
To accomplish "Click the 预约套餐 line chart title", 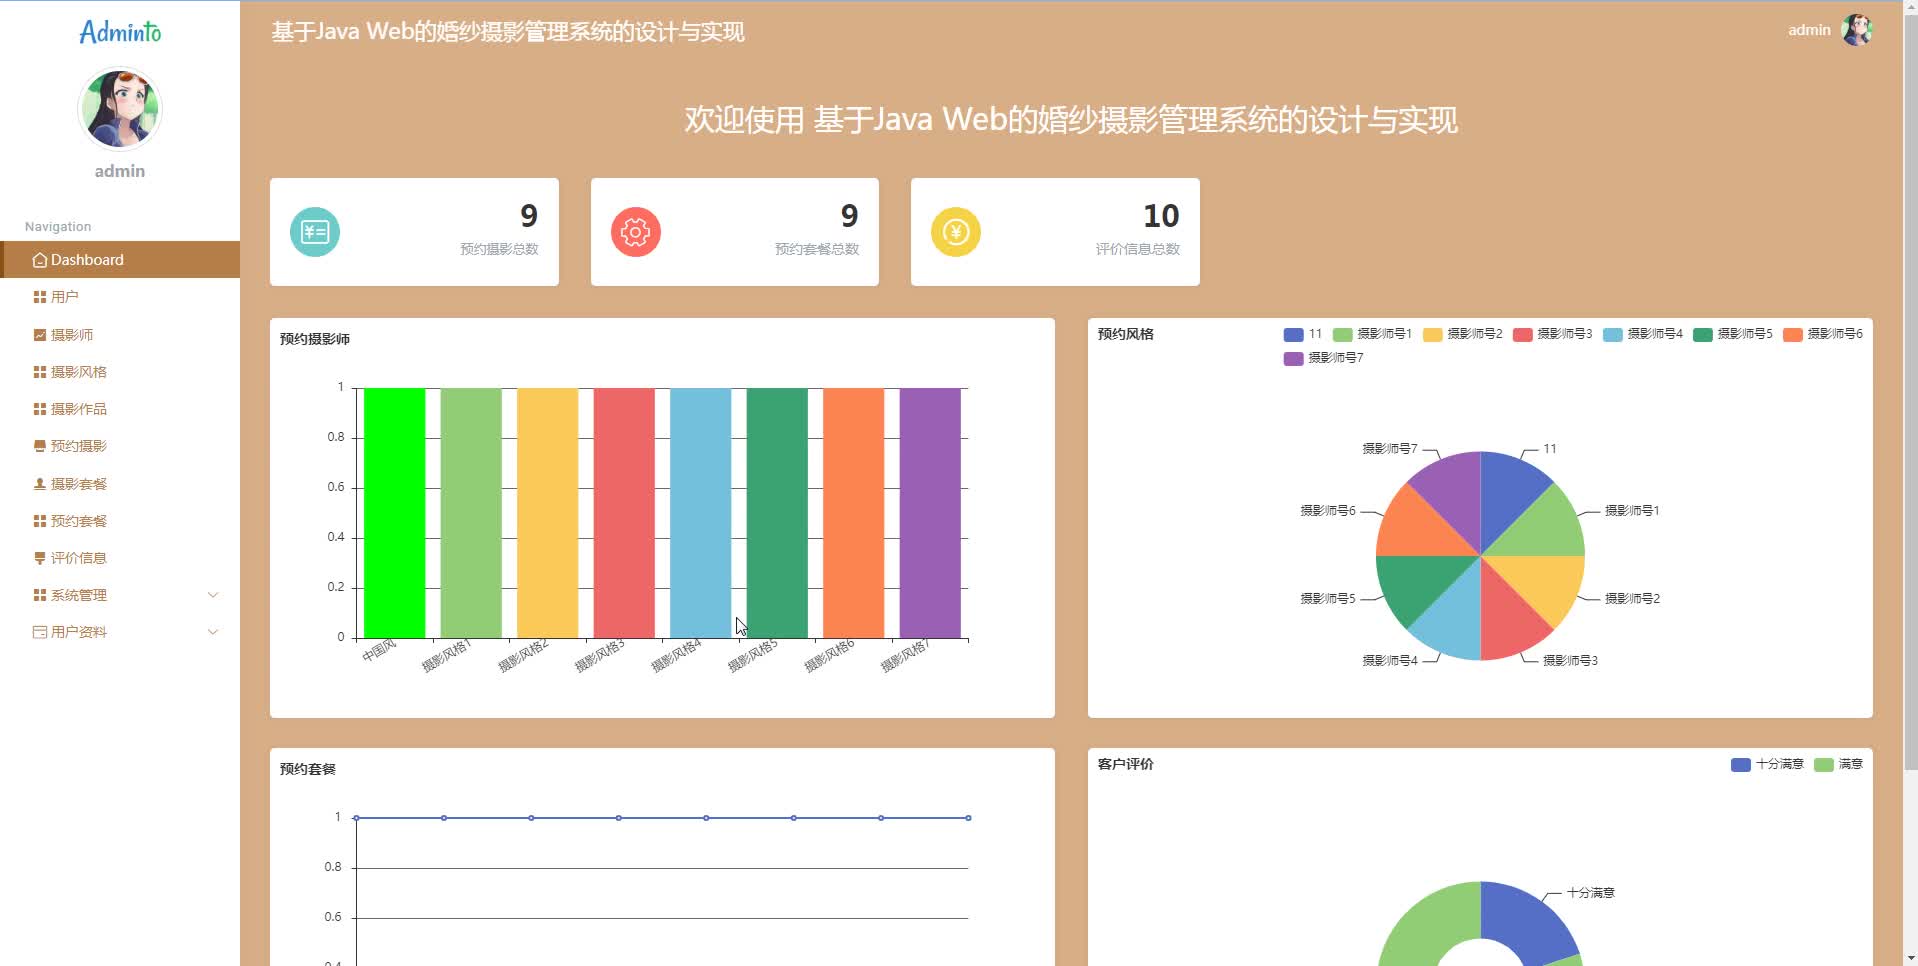I will pos(308,769).
